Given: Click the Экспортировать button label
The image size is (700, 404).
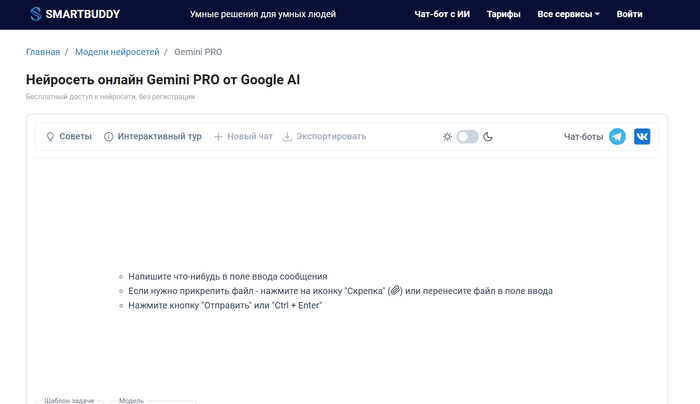Looking at the screenshot, I should coord(331,136).
